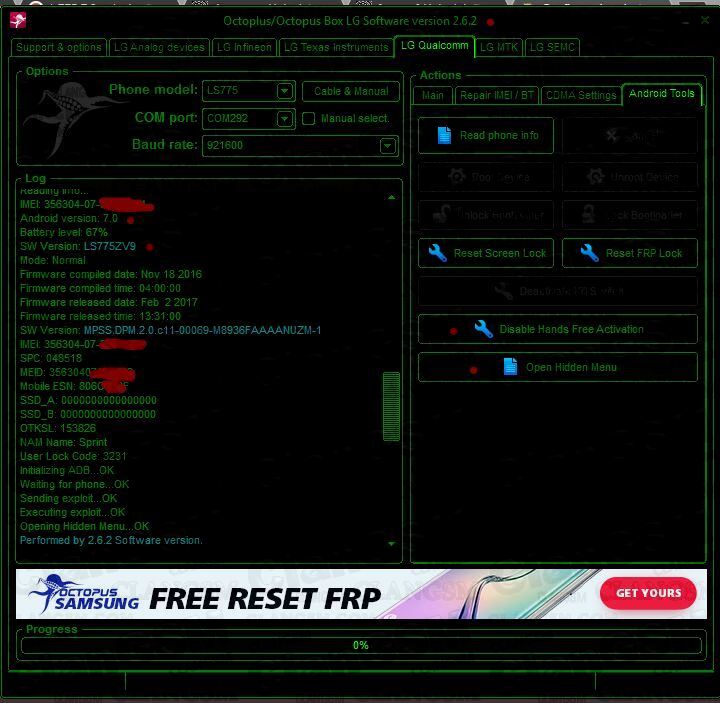This screenshot has width=720, height=703.
Task: Click 'Firmware released date: Feb 2 2017' line
Action: 109,303
